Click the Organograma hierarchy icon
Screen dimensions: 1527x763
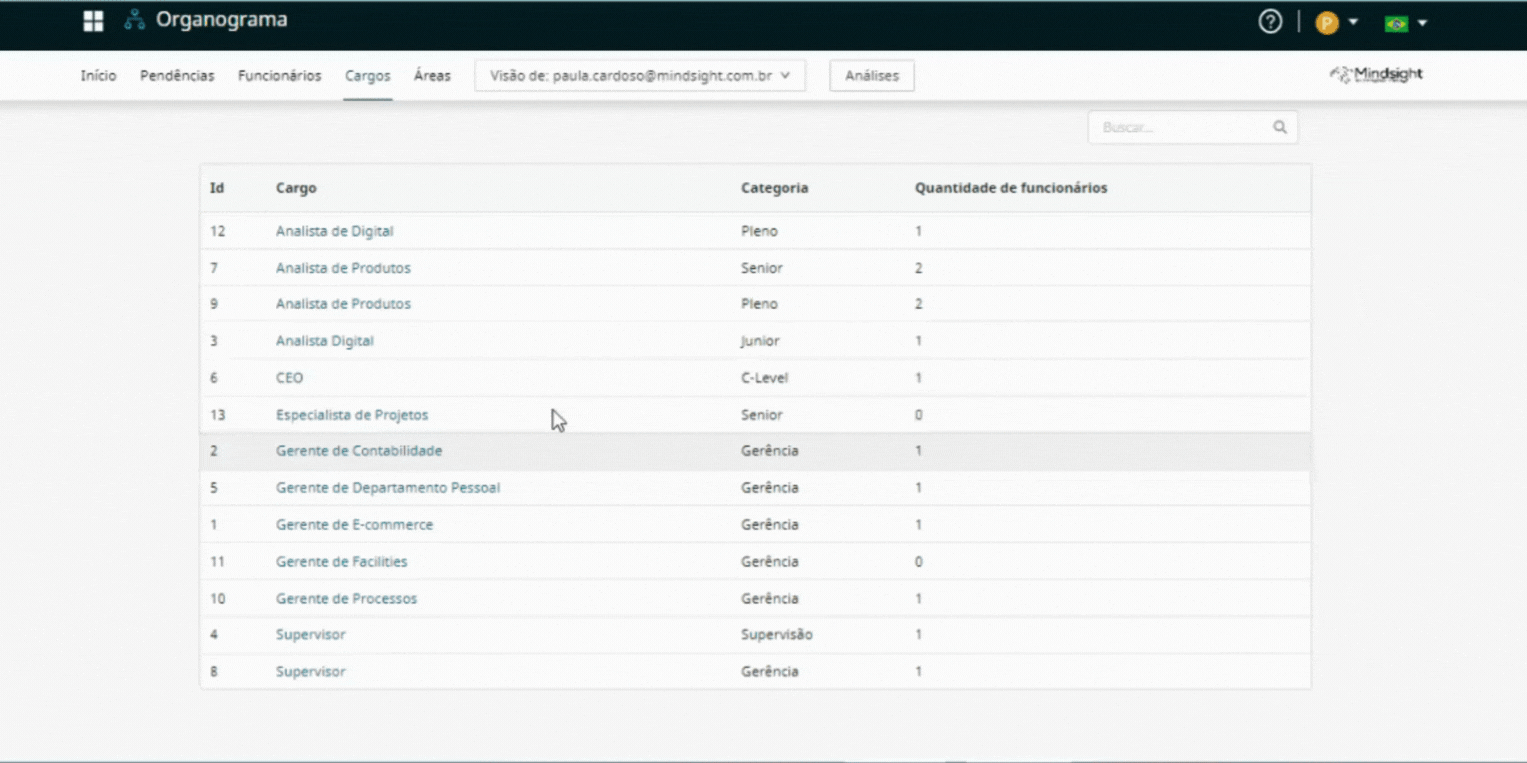135,21
